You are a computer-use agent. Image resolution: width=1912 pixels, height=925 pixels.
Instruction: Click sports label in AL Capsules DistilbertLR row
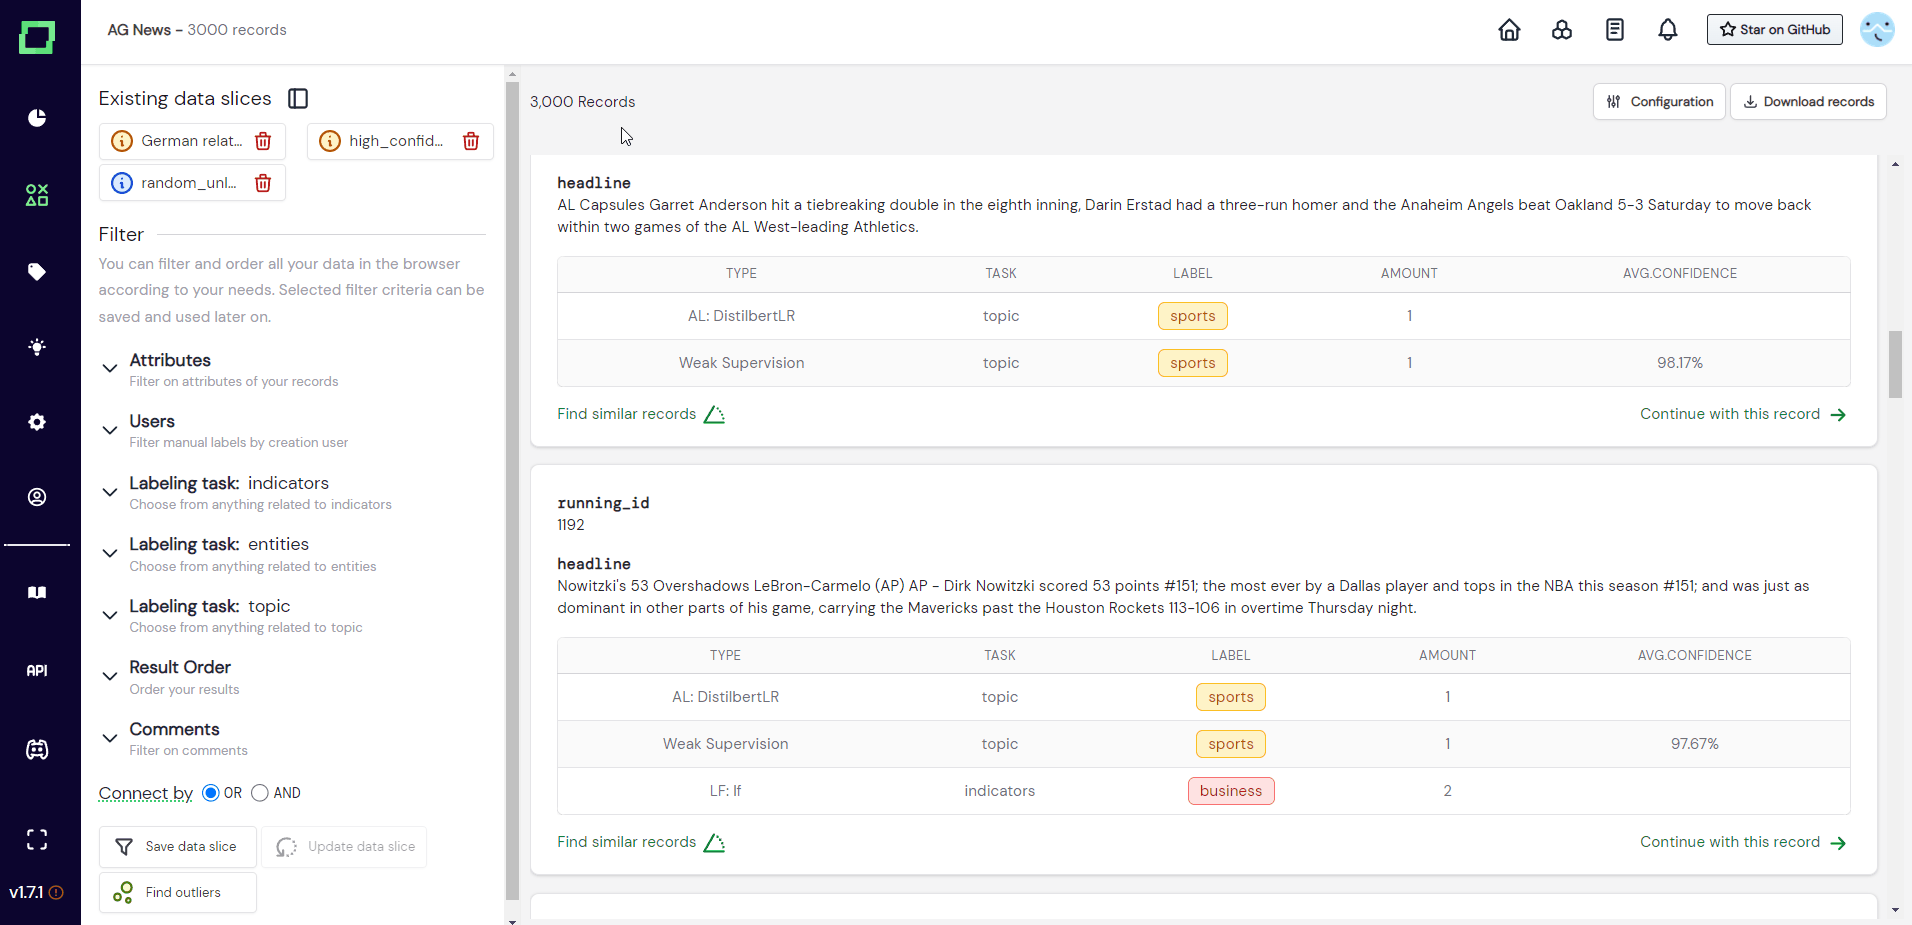tap(1193, 316)
